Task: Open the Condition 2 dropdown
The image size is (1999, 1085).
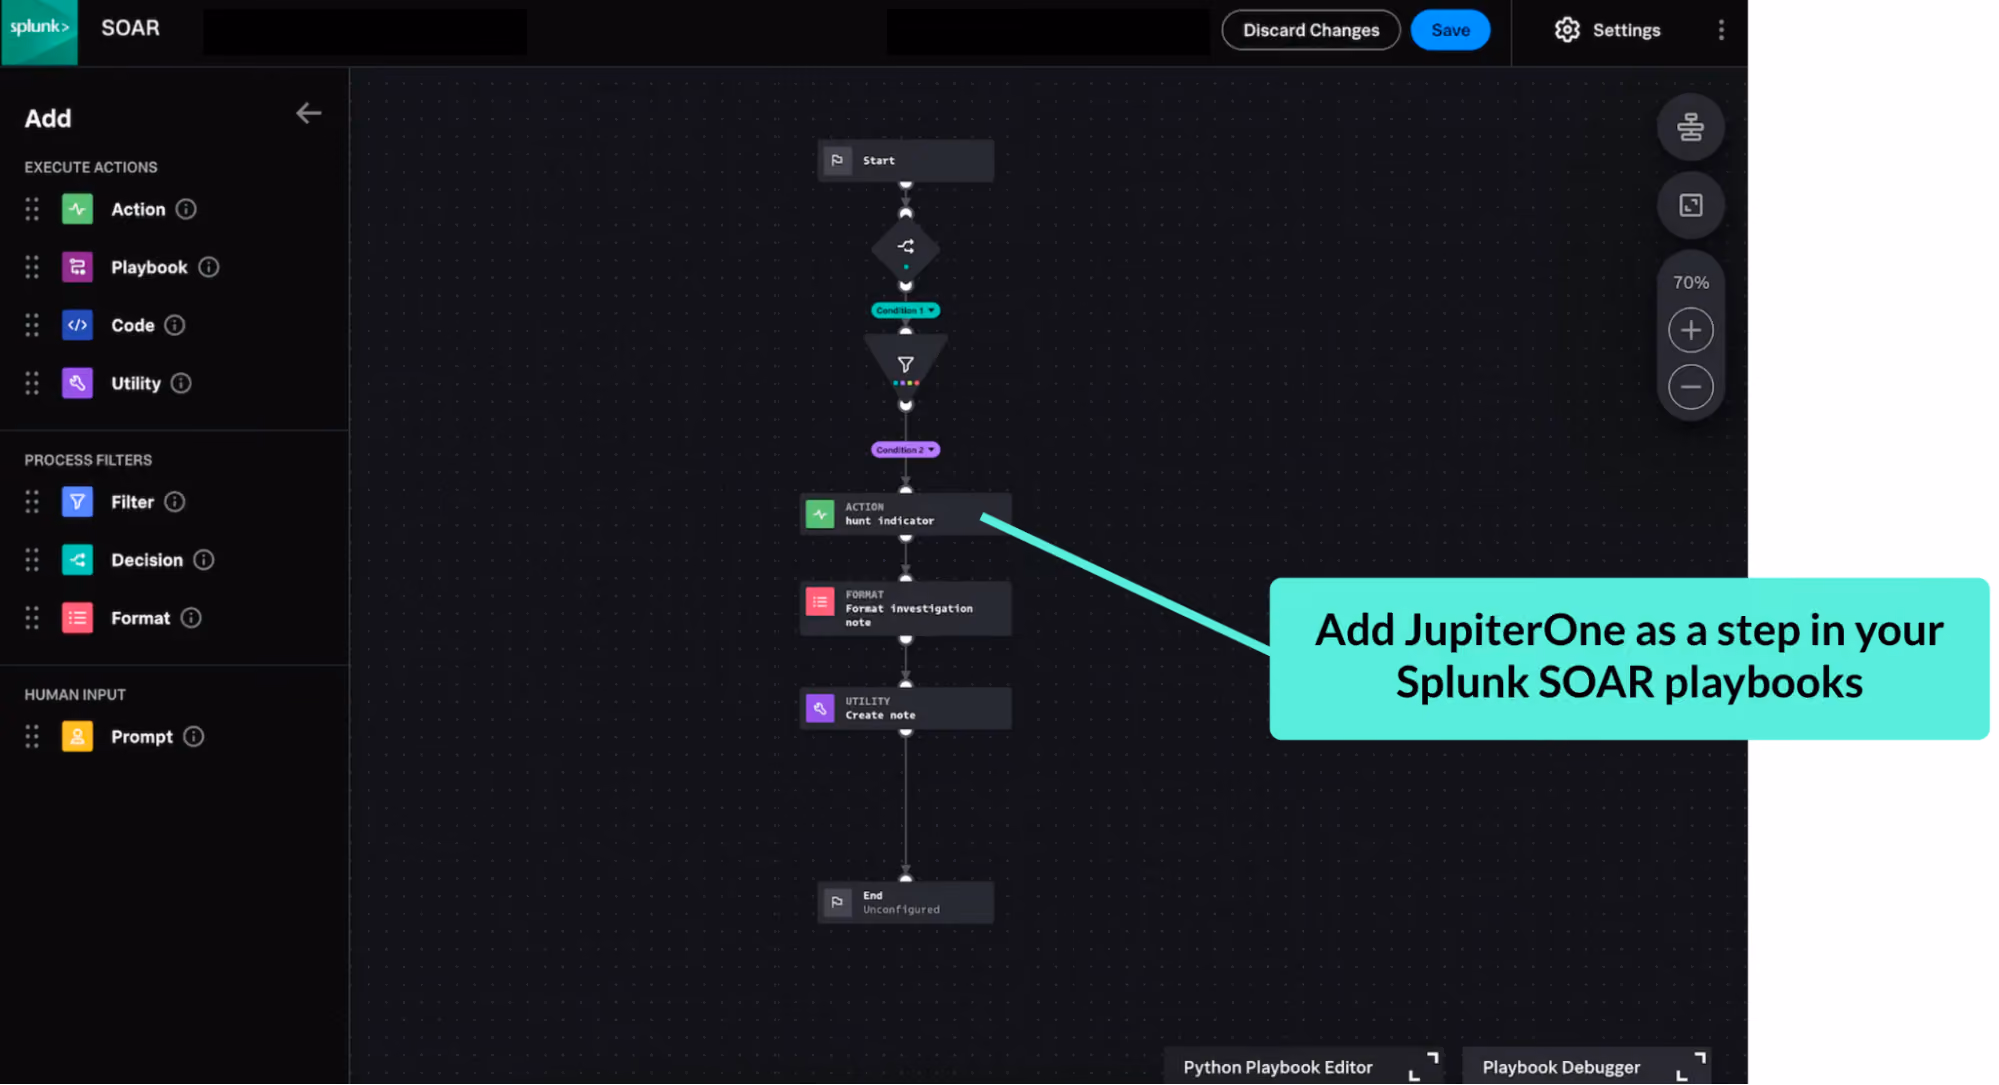Action: pos(905,450)
